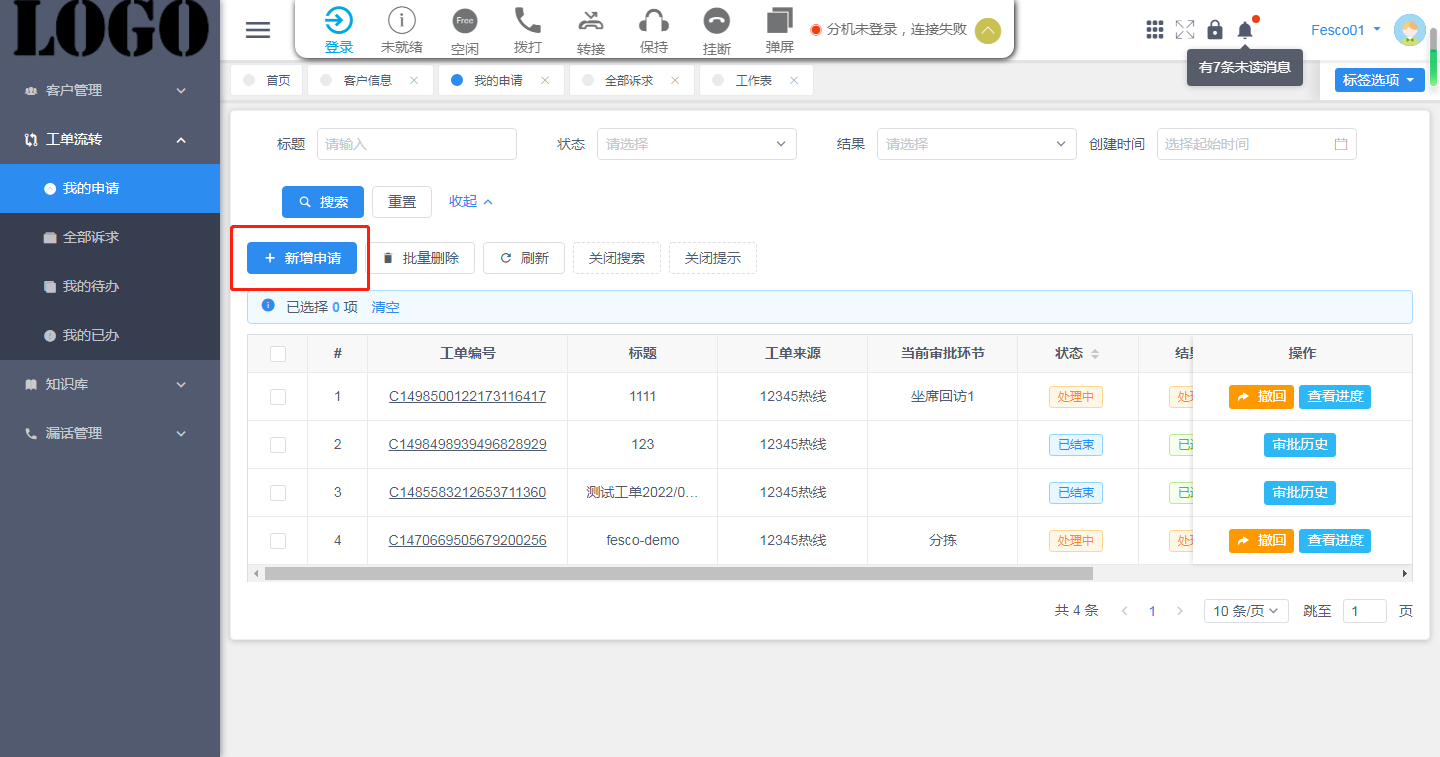Image resolution: width=1440 pixels, height=757 pixels.
Task: Check the row 4 checkbox for fesco-demo
Action: click(x=278, y=541)
